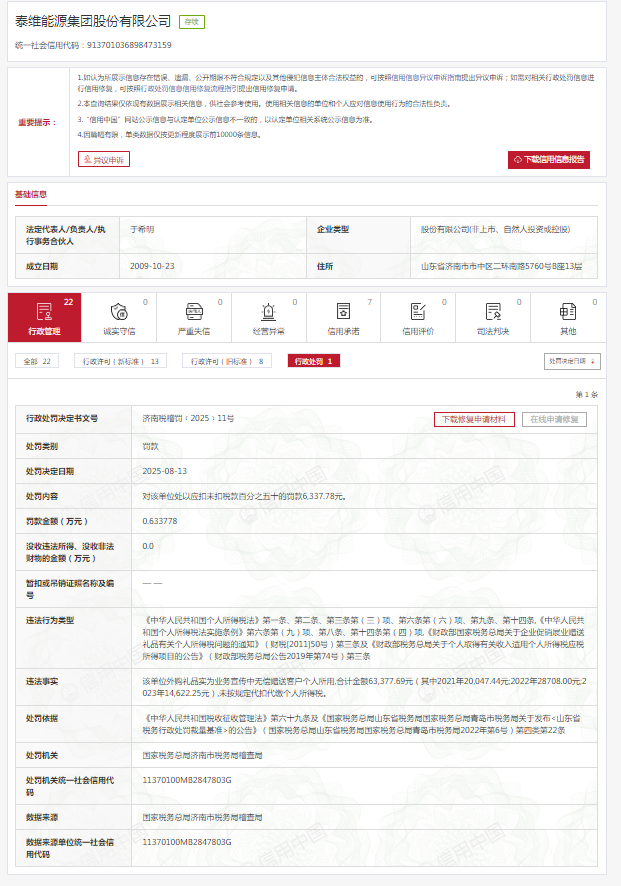Click the green 存续 status badge
Viewport: 621px width, 886px height.
coord(192,22)
